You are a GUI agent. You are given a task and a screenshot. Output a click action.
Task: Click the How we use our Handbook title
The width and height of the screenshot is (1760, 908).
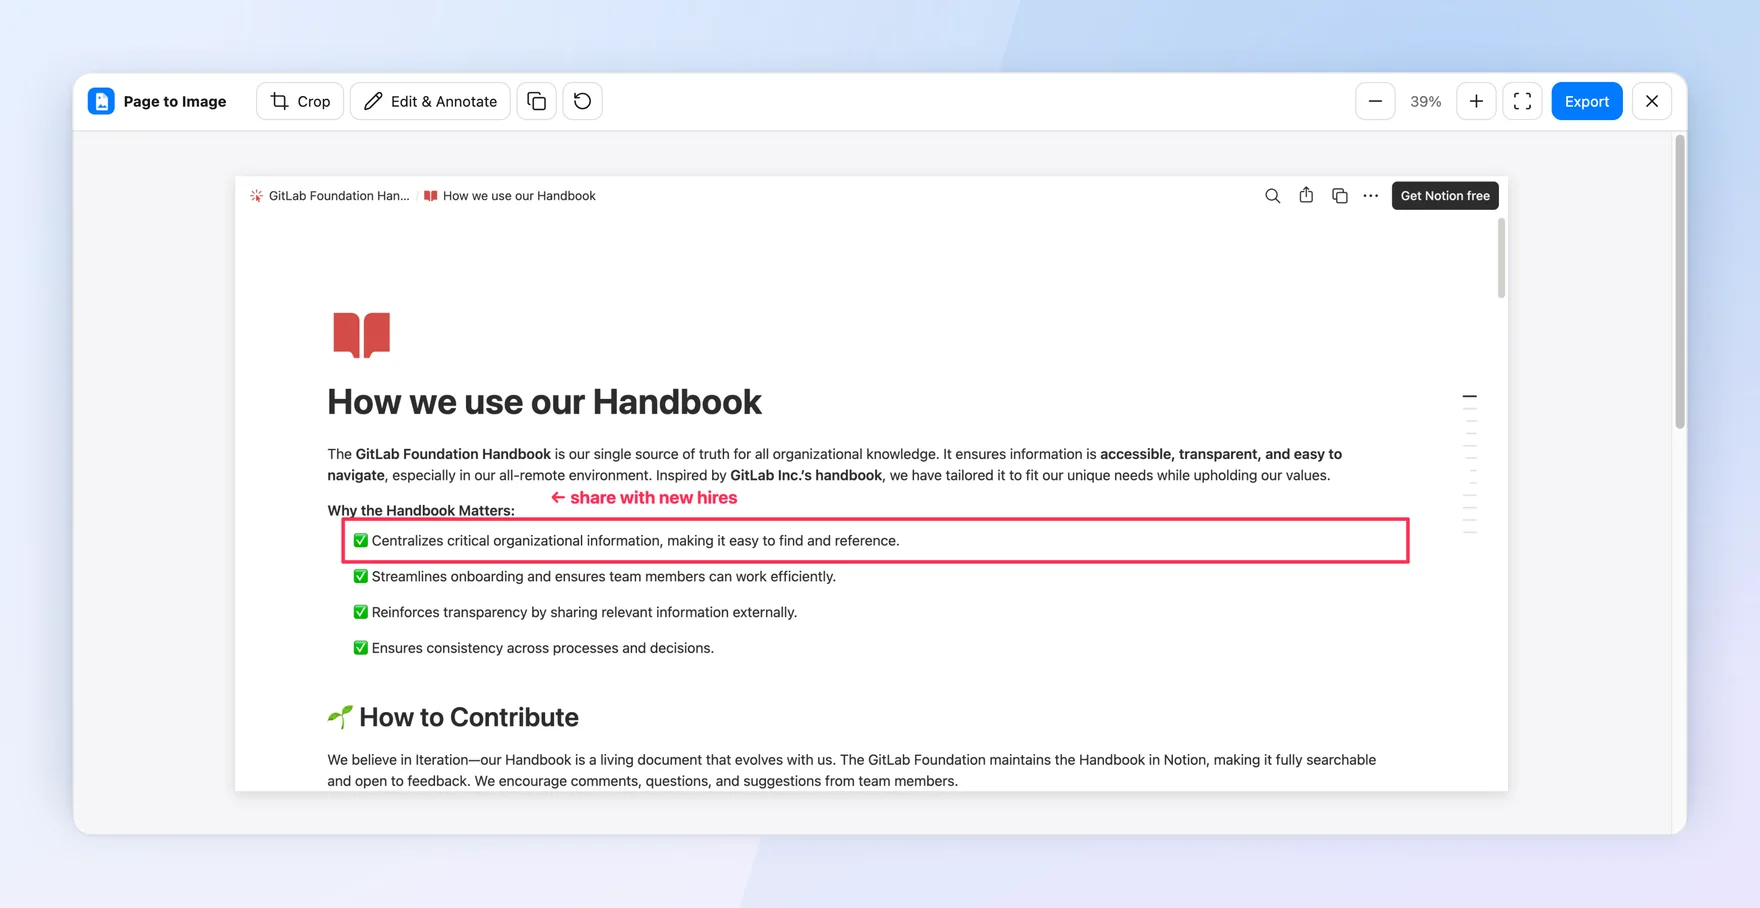(x=544, y=402)
